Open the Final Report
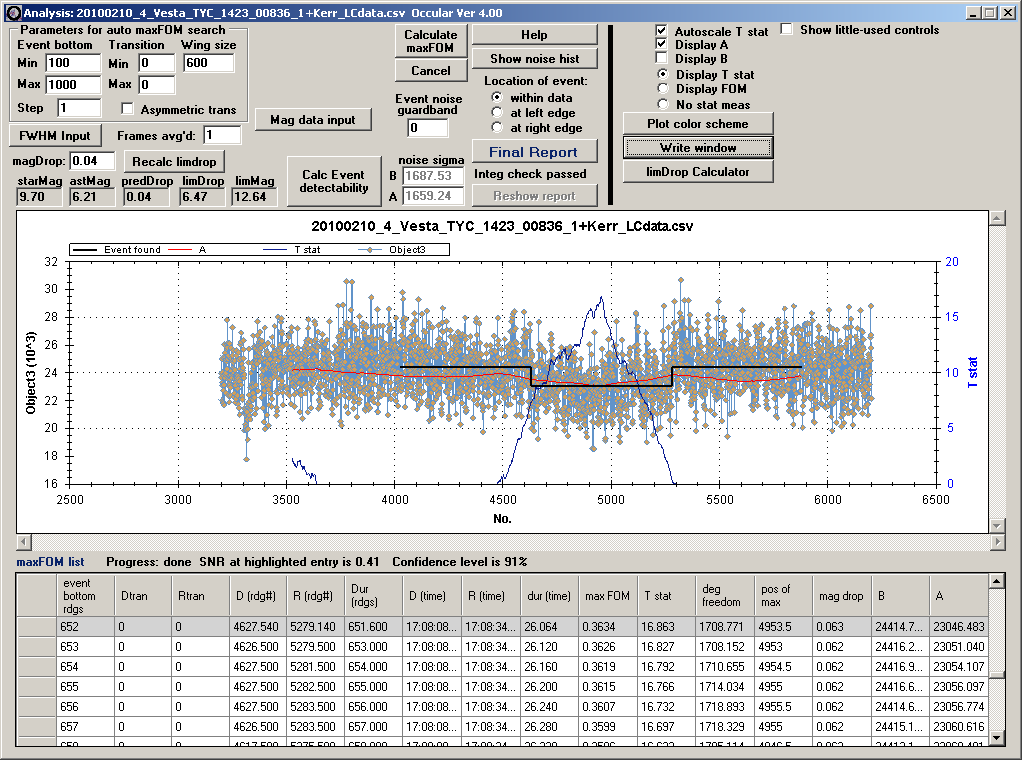Viewport: 1022px width, 760px height. [534, 152]
